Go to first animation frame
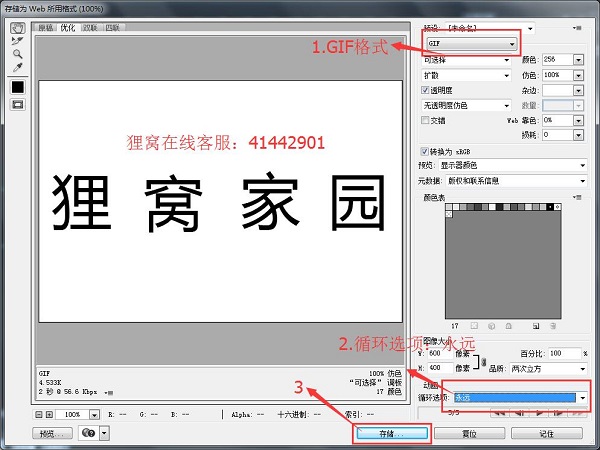 [x=500, y=413]
